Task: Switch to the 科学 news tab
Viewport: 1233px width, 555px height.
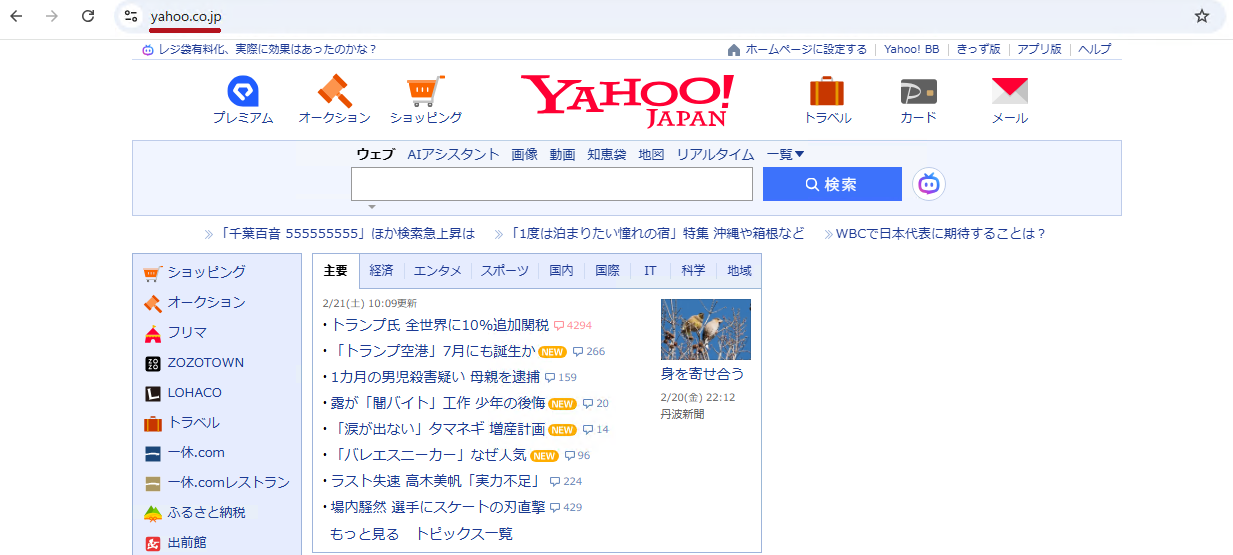Action: coord(693,271)
